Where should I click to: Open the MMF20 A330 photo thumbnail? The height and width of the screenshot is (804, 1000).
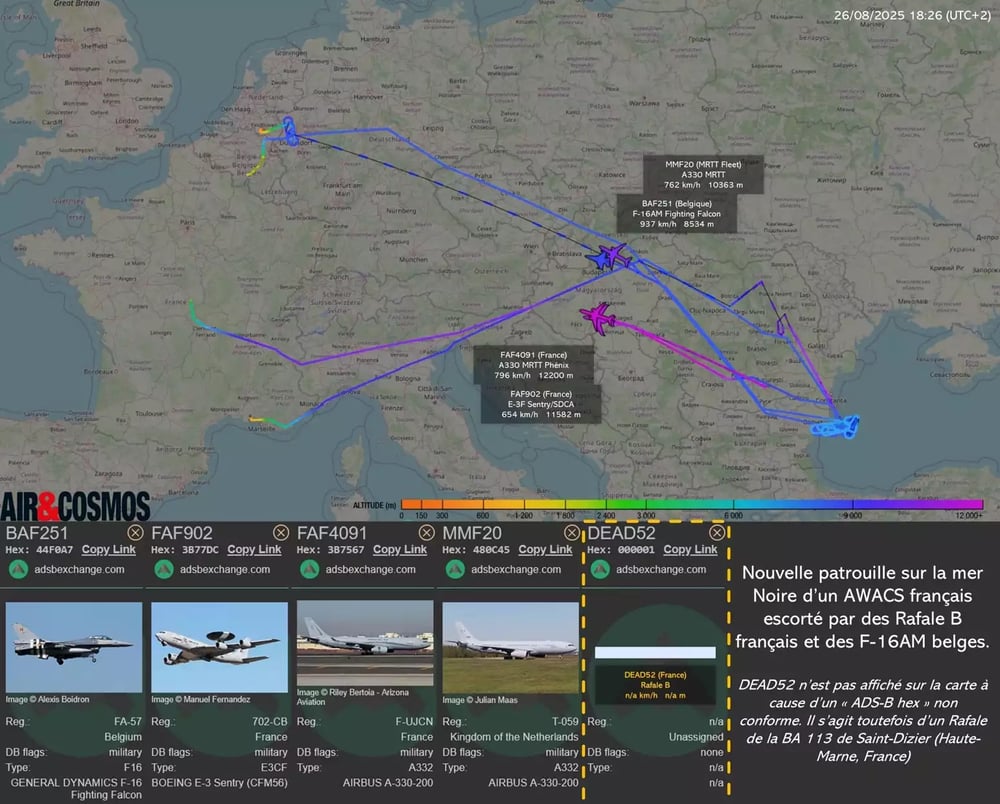pyautogui.click(x=510, y=648)
